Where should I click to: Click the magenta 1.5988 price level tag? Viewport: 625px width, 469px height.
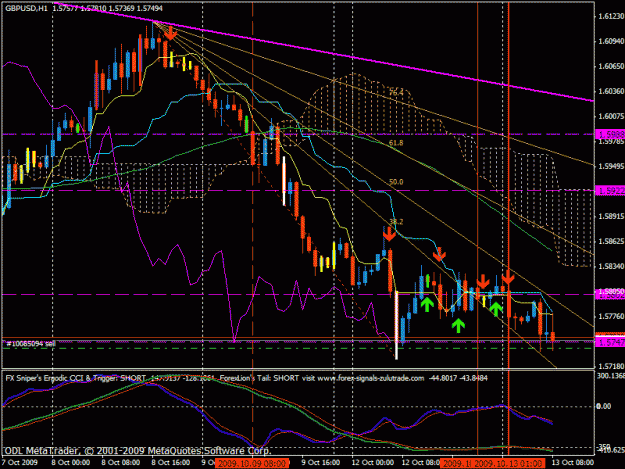[x=610, y=134]
